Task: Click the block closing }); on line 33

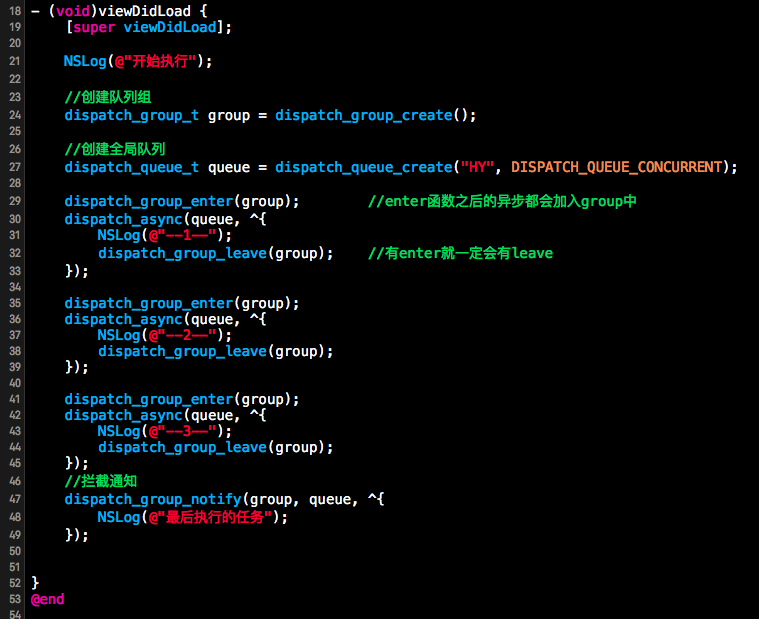Action: [x=77, y=271]
